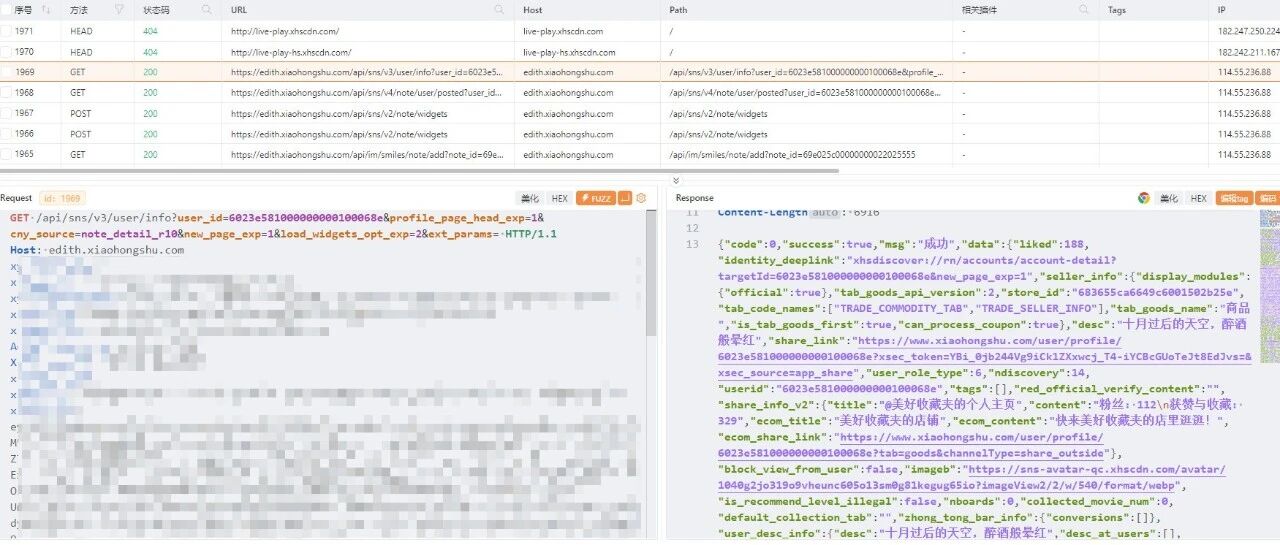The width and height of the screenshot is (1280, 545).
Task: Tick the select-all checkbox in table header
Action: (x=6, y=9)
